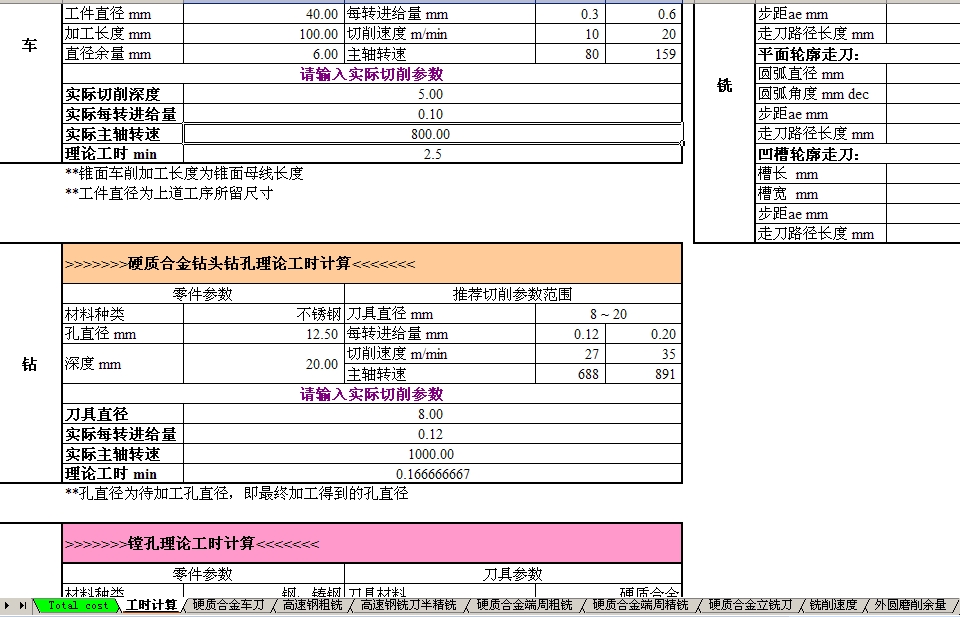Click the drilling spindle speed input 1000.00

pos(432,454)
